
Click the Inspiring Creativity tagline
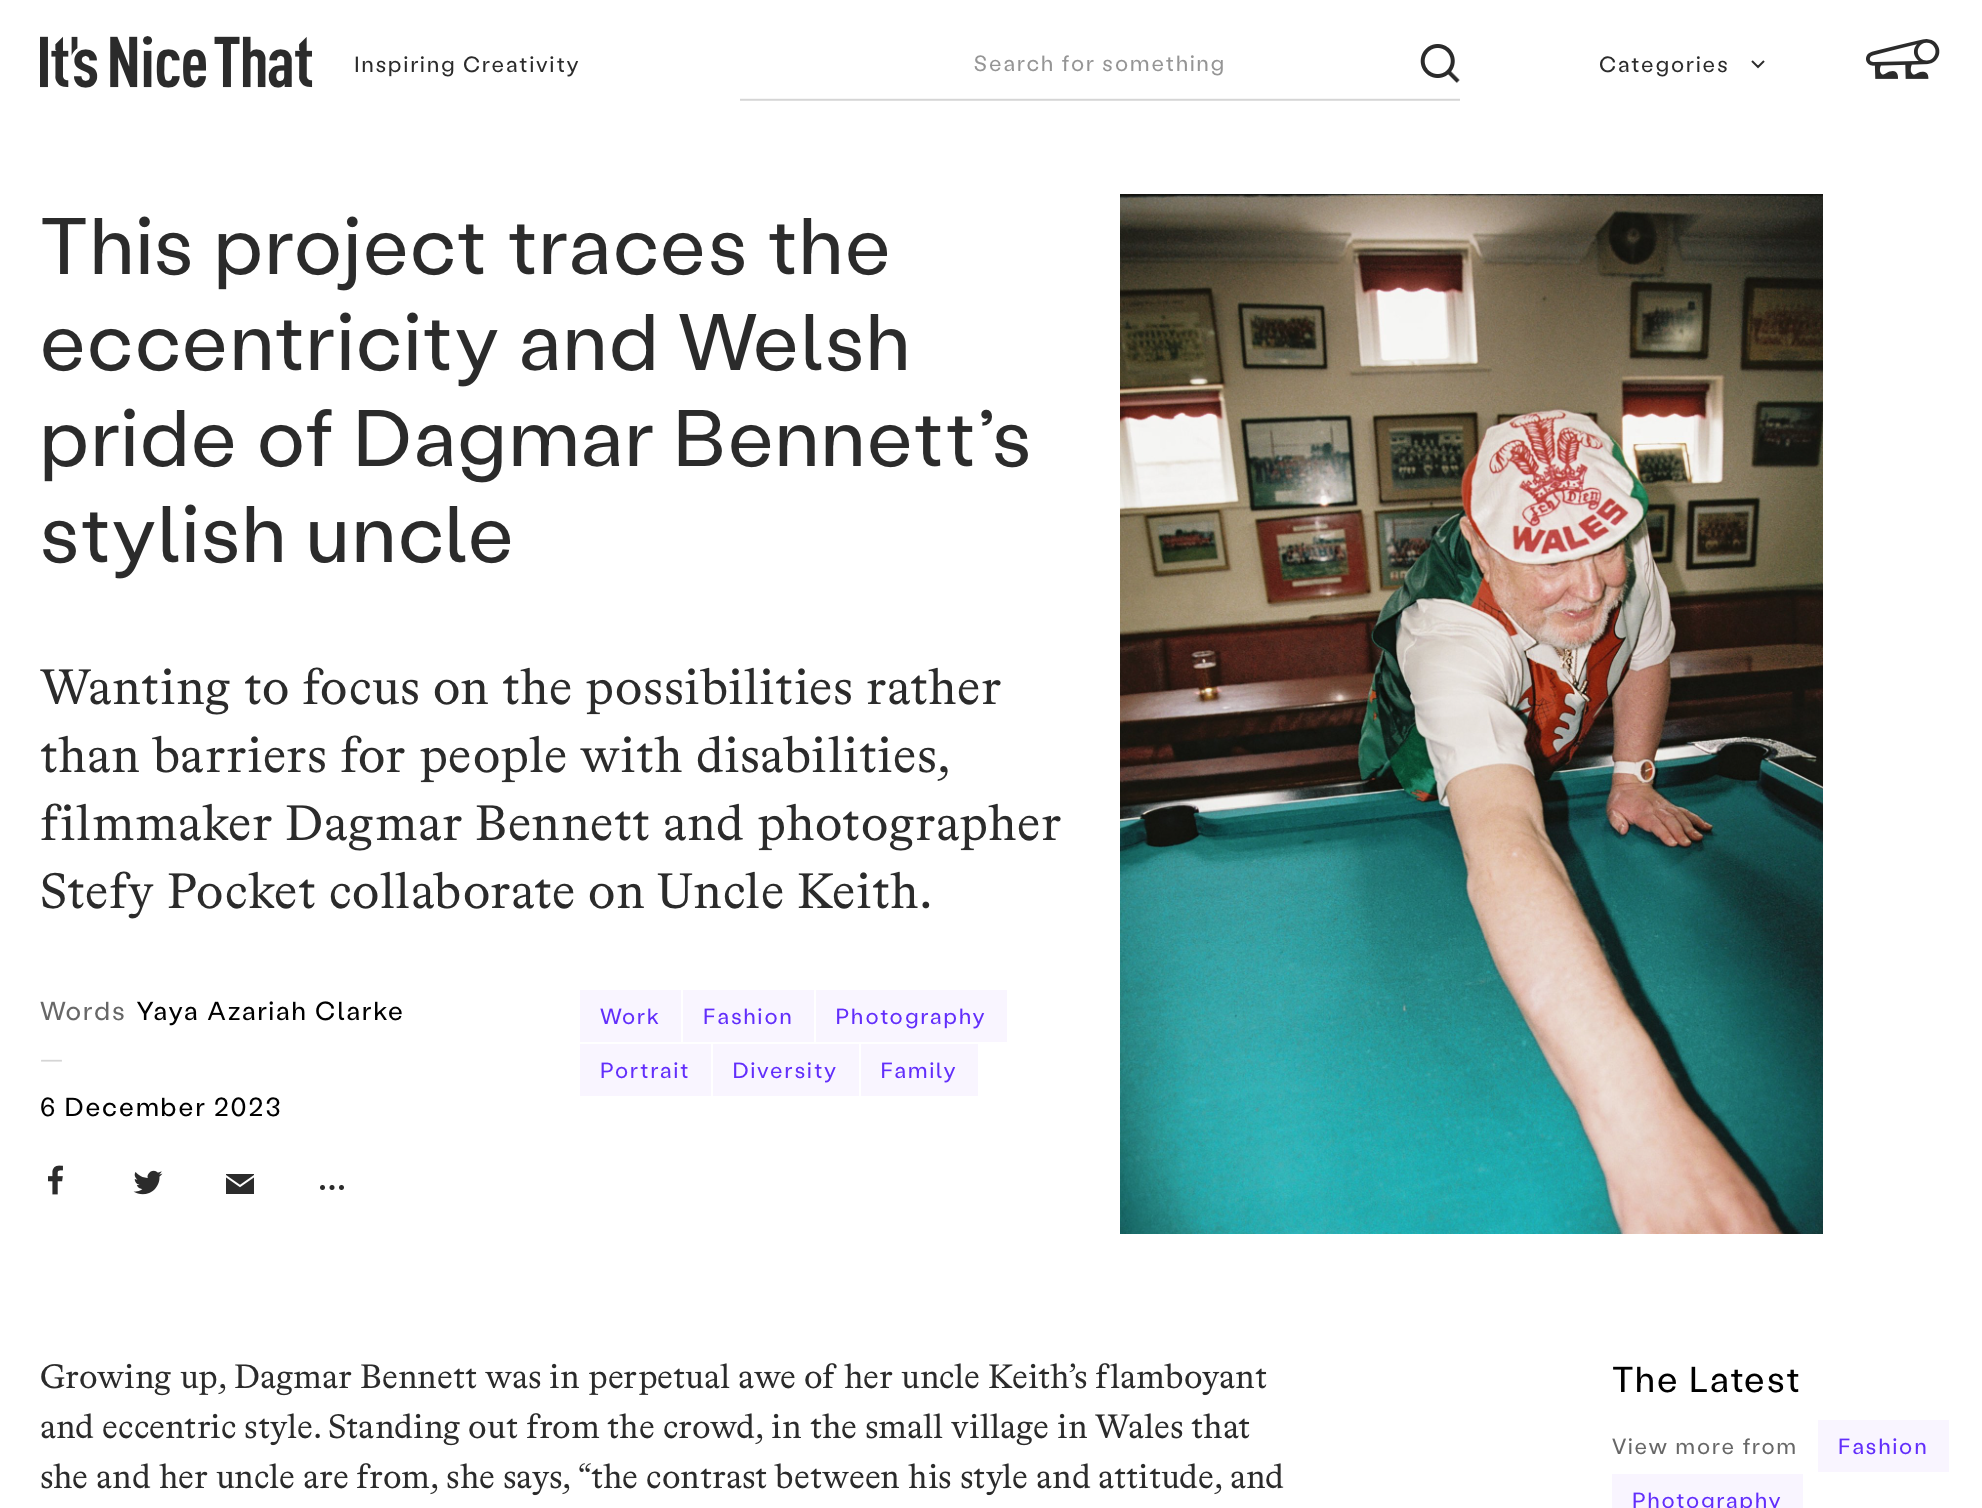pyautogui.click(x=466, y=65)
